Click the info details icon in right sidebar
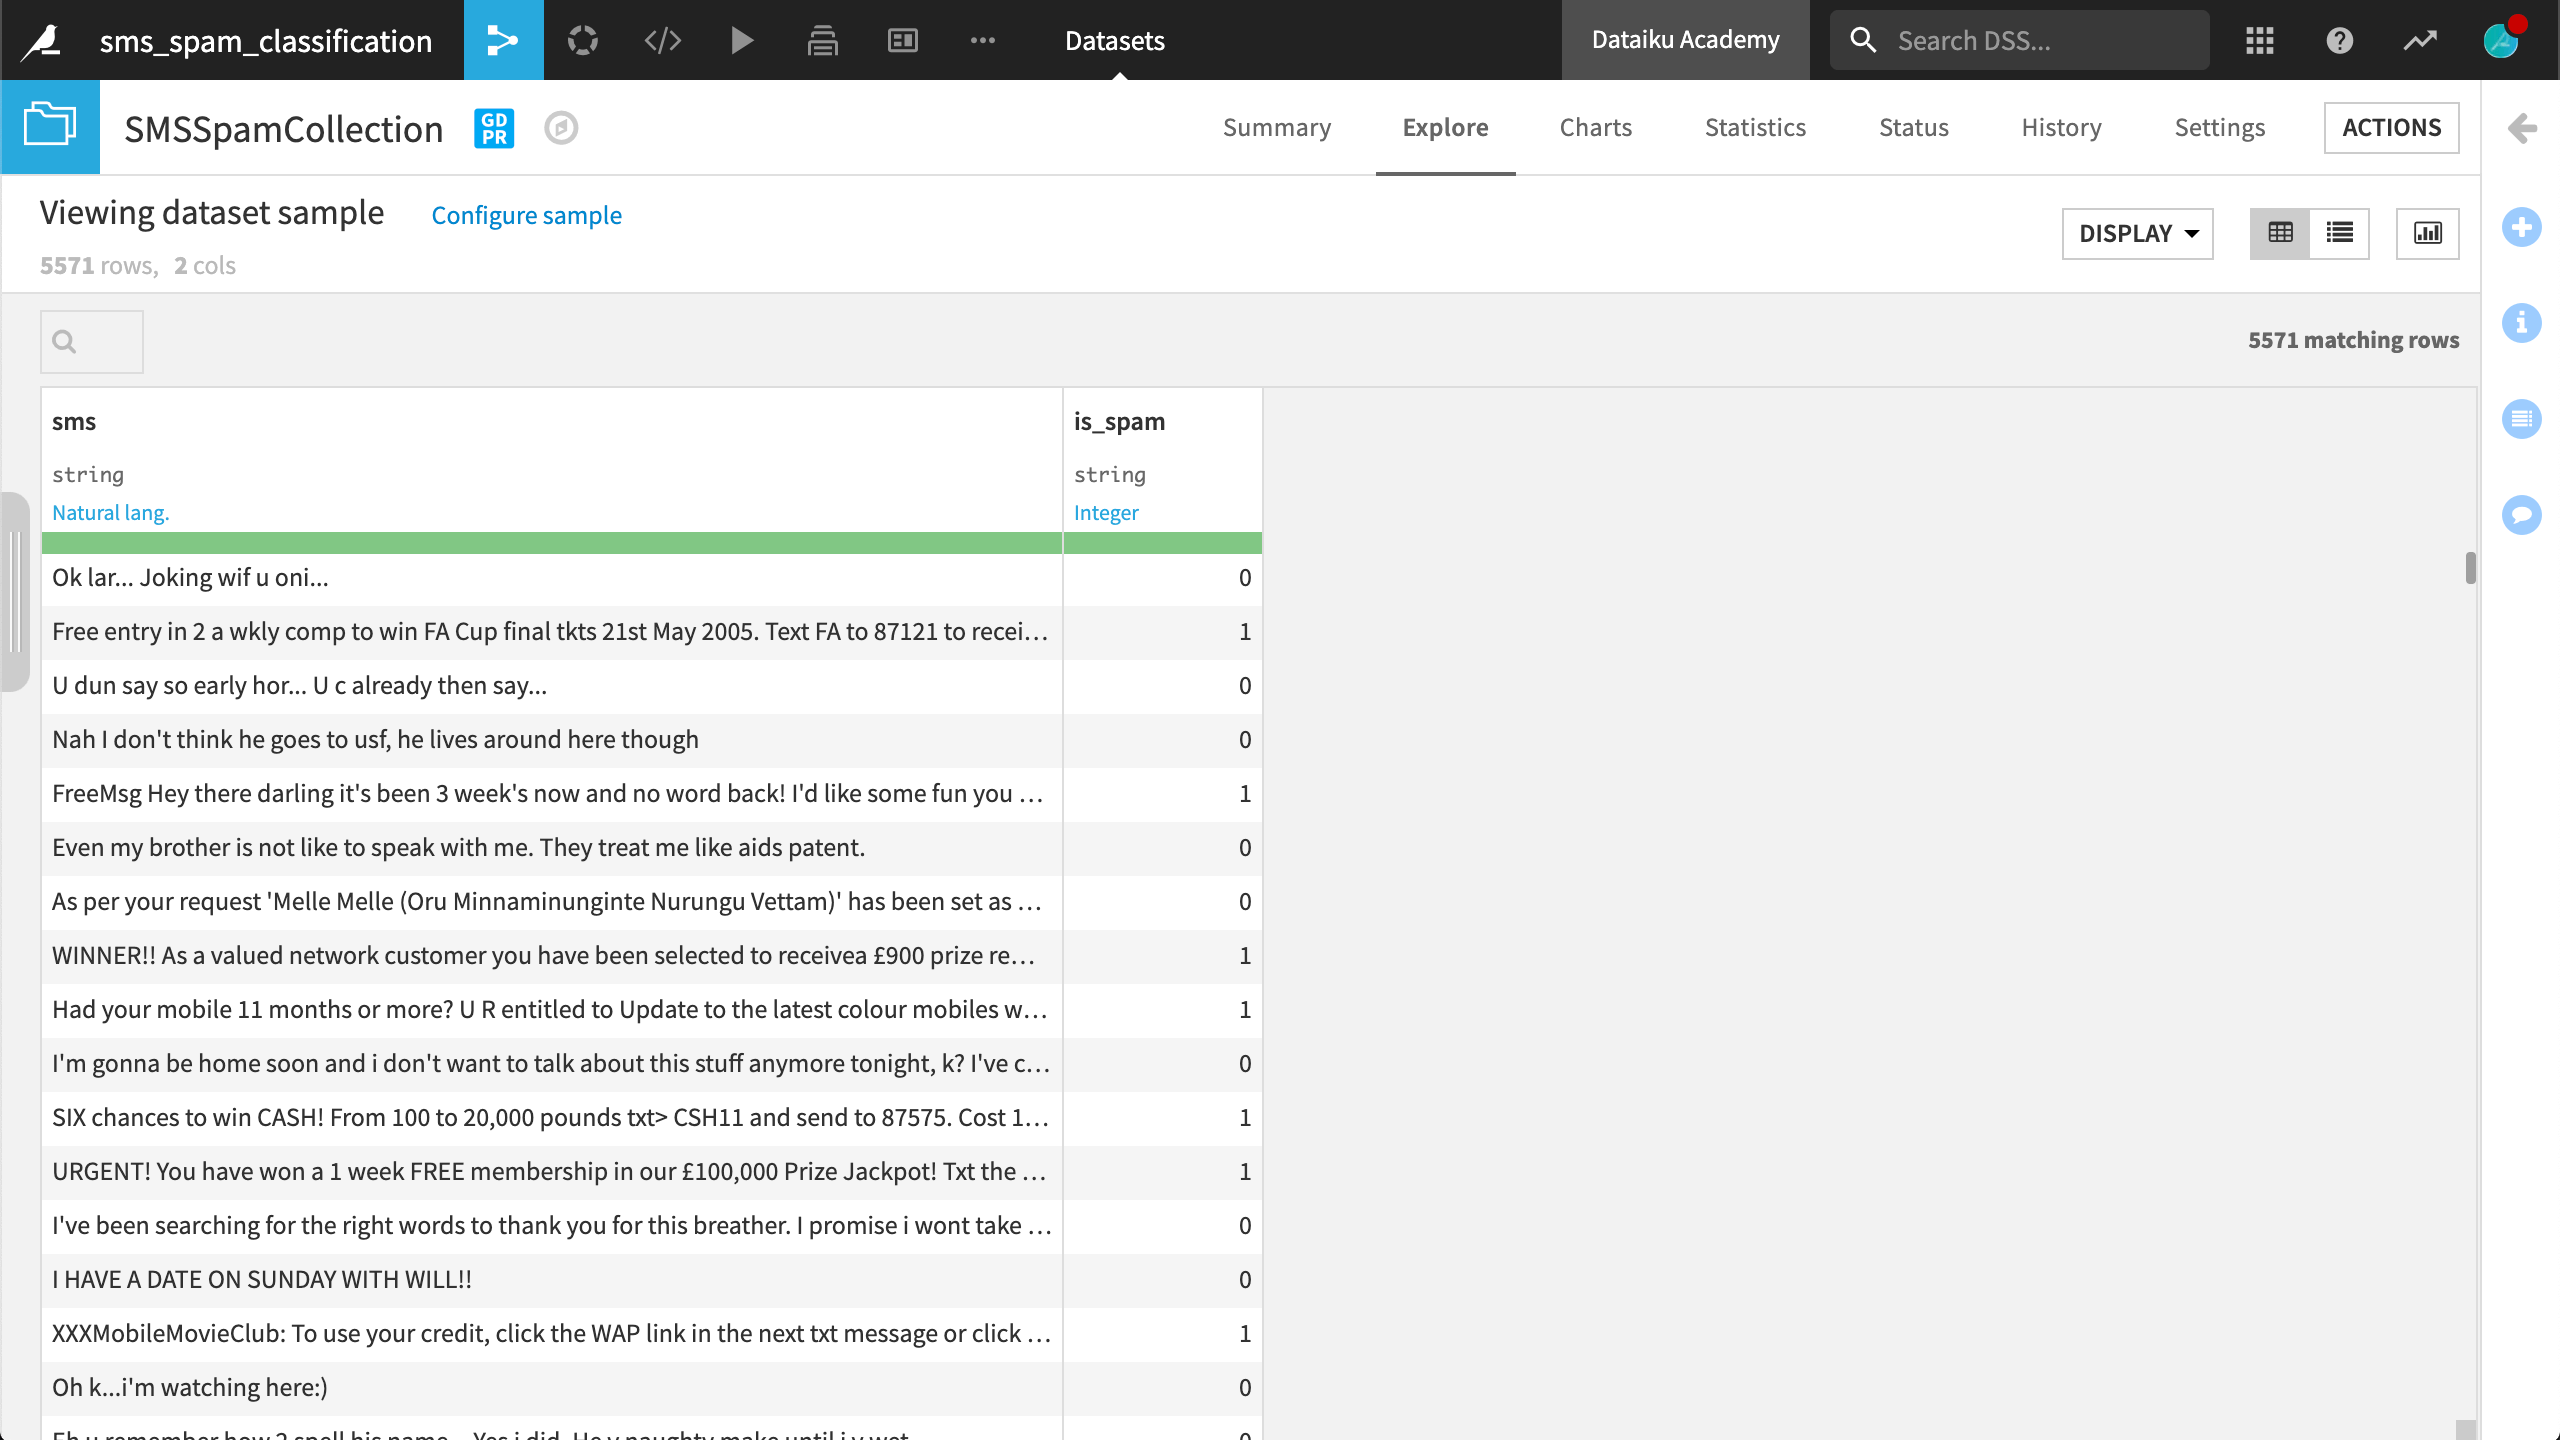Viewport: 2560px width, 1440px height. coord(2521,323)
